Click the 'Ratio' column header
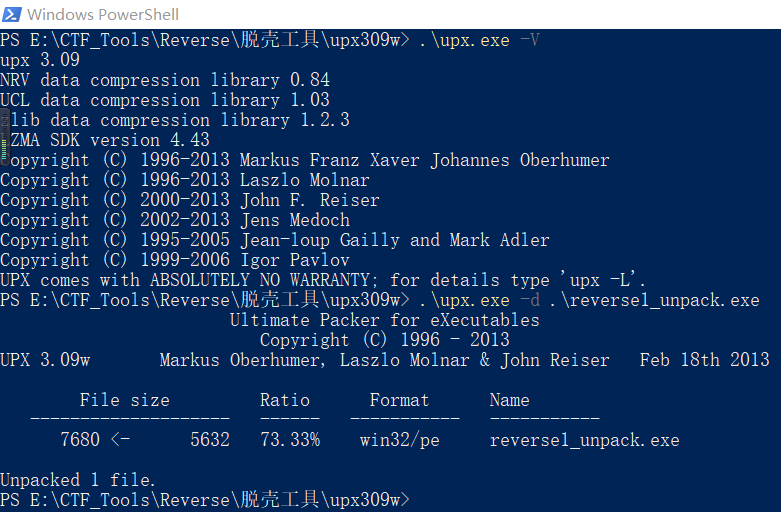781x512 pixels. (285, 400)
